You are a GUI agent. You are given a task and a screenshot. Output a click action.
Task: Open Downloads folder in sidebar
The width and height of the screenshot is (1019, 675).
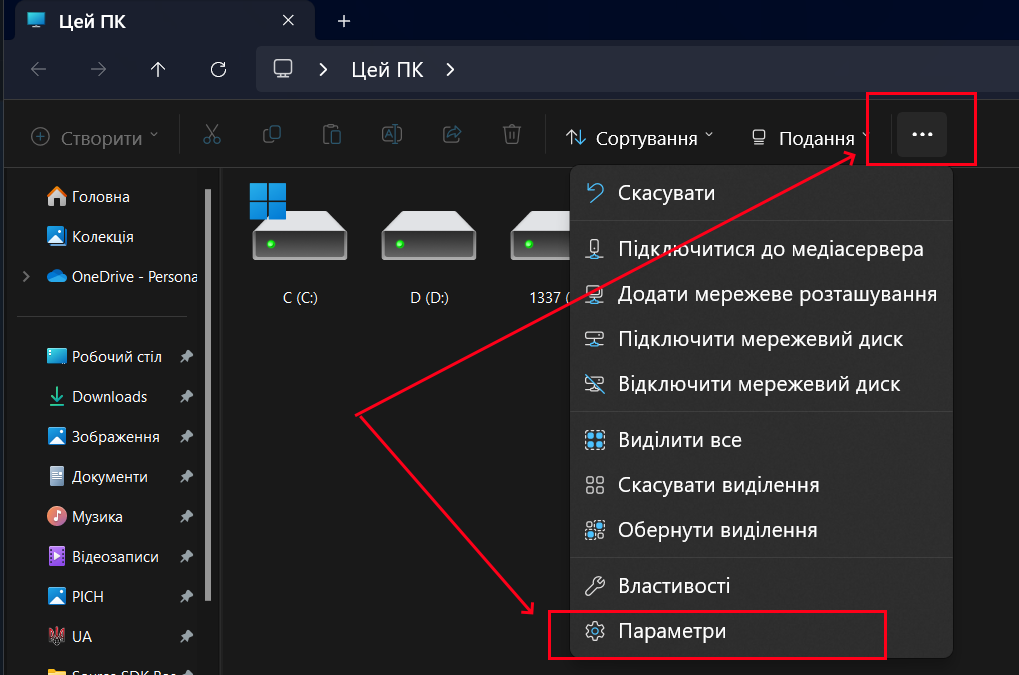tap(109, 397)
